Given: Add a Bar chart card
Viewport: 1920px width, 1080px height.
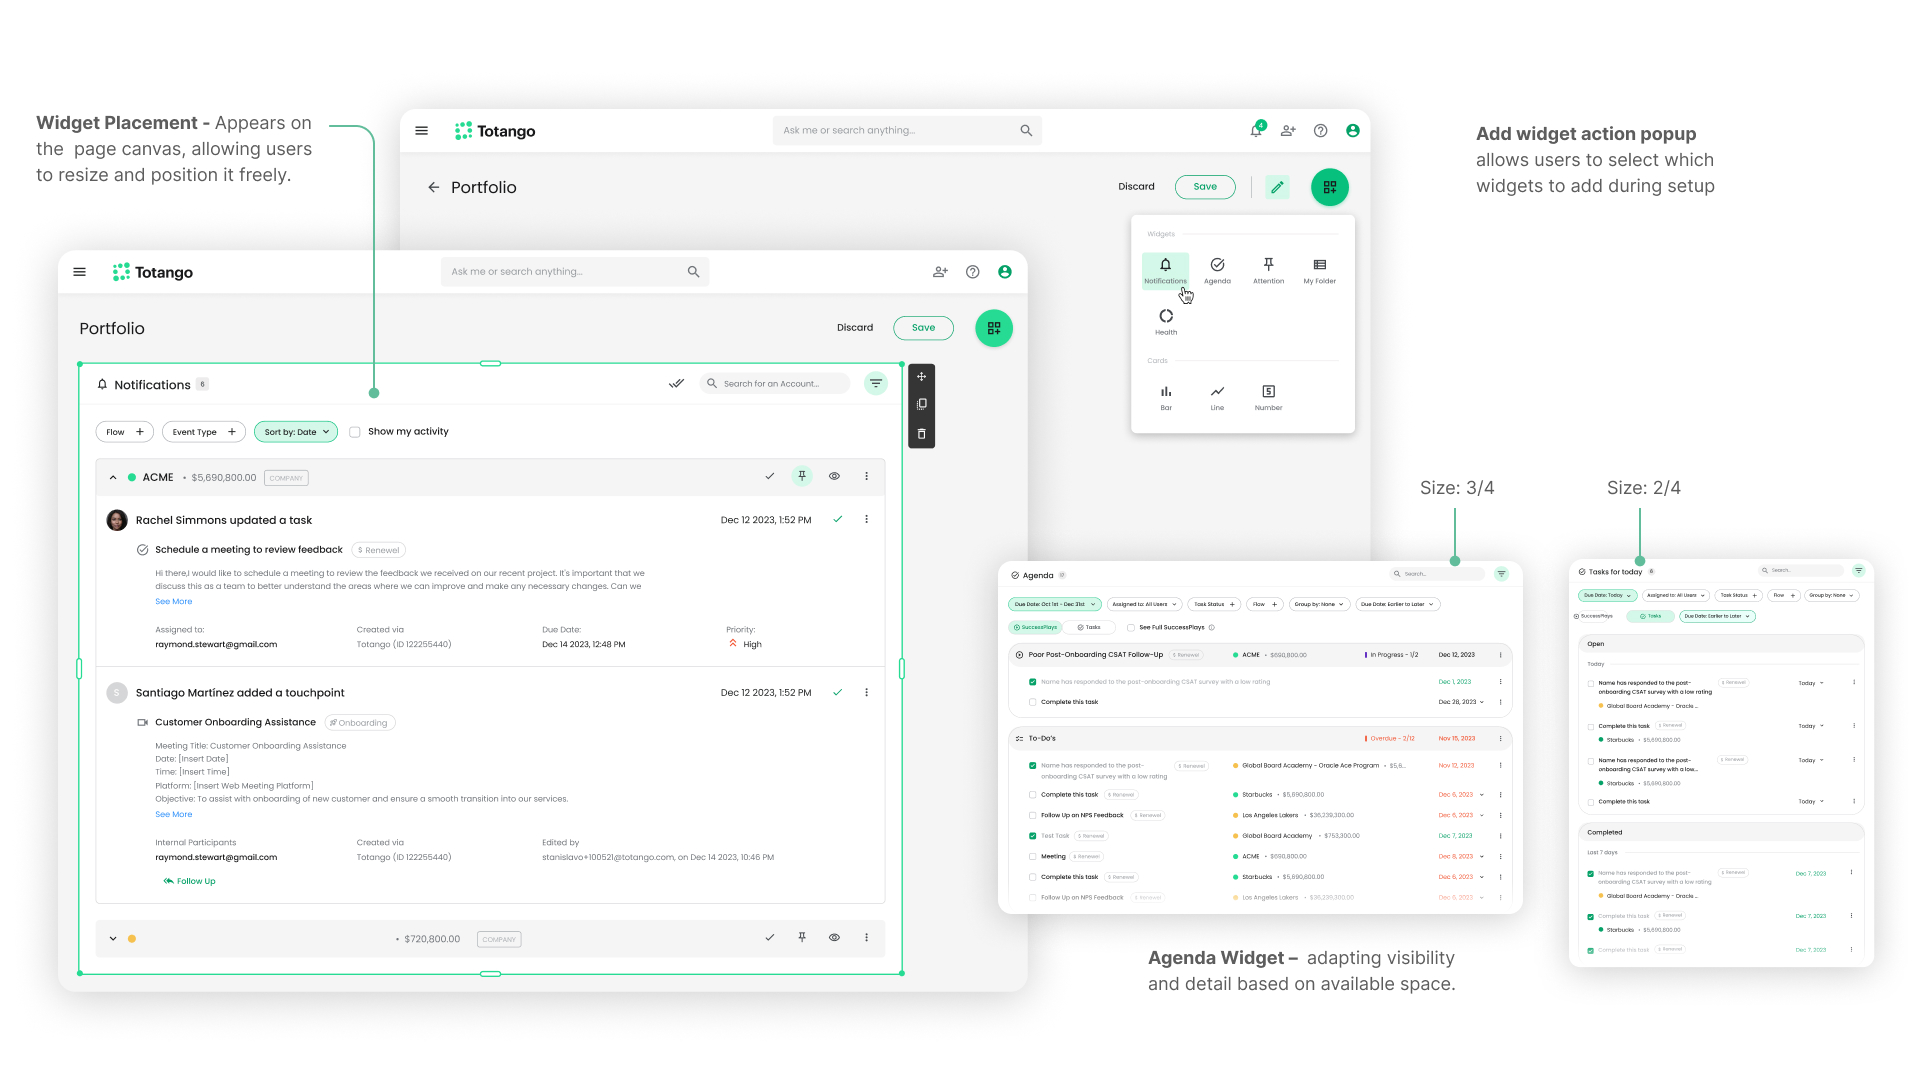Looking at the screenshot, I should pos(1166,397).
